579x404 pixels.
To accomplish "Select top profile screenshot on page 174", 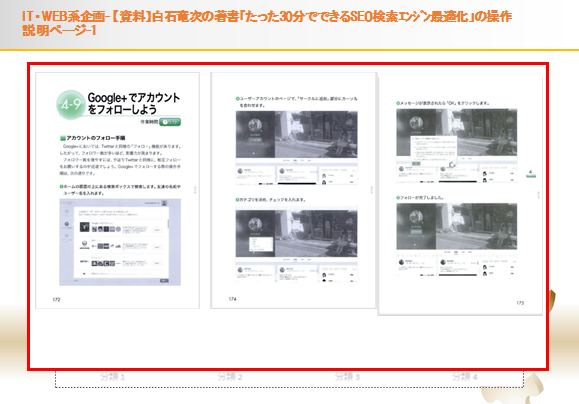I will tap(297, 147).
